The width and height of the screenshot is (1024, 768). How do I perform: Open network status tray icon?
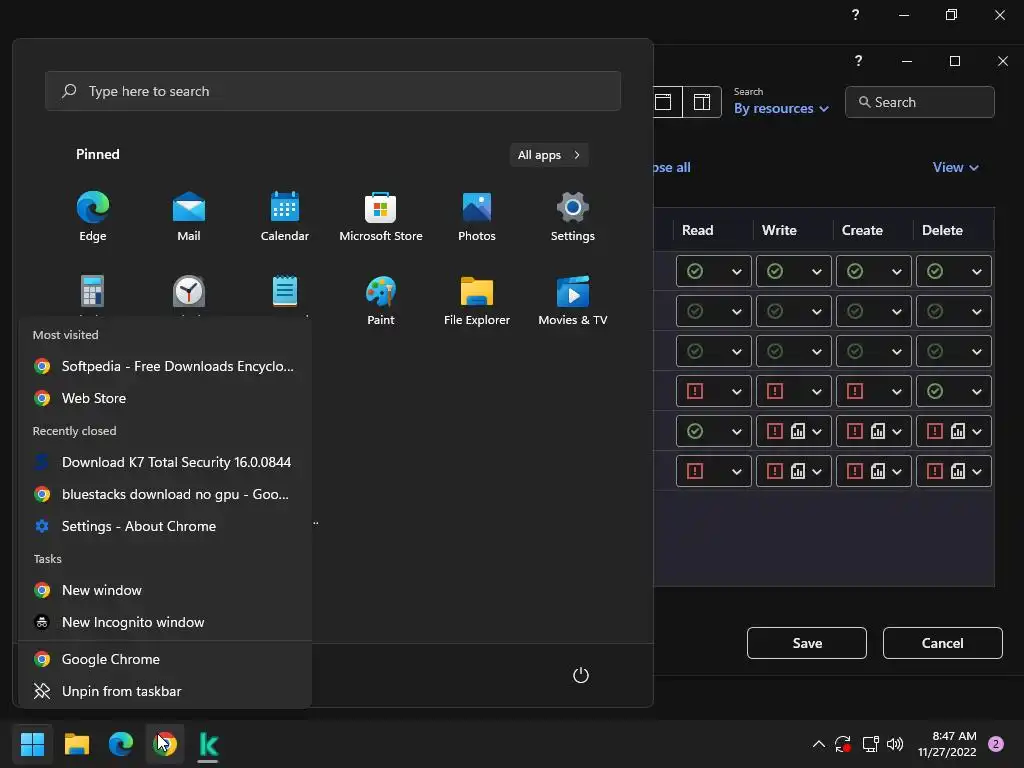871,744
